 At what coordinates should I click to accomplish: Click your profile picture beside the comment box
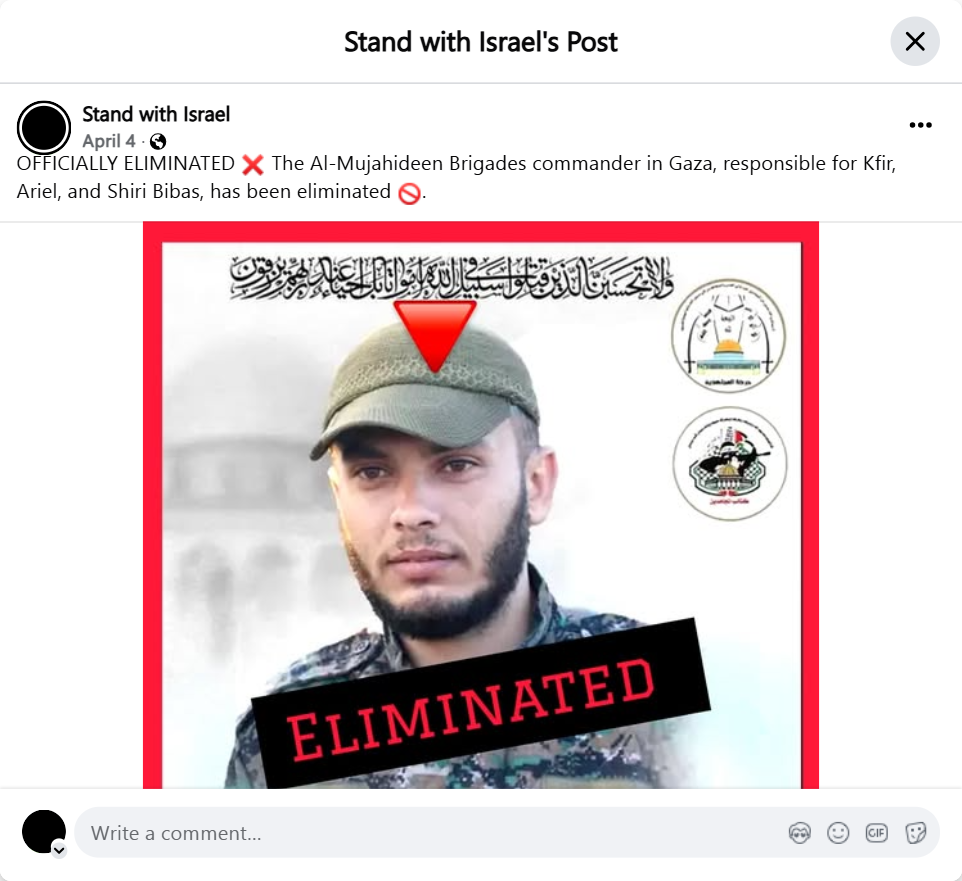[44, 831]
